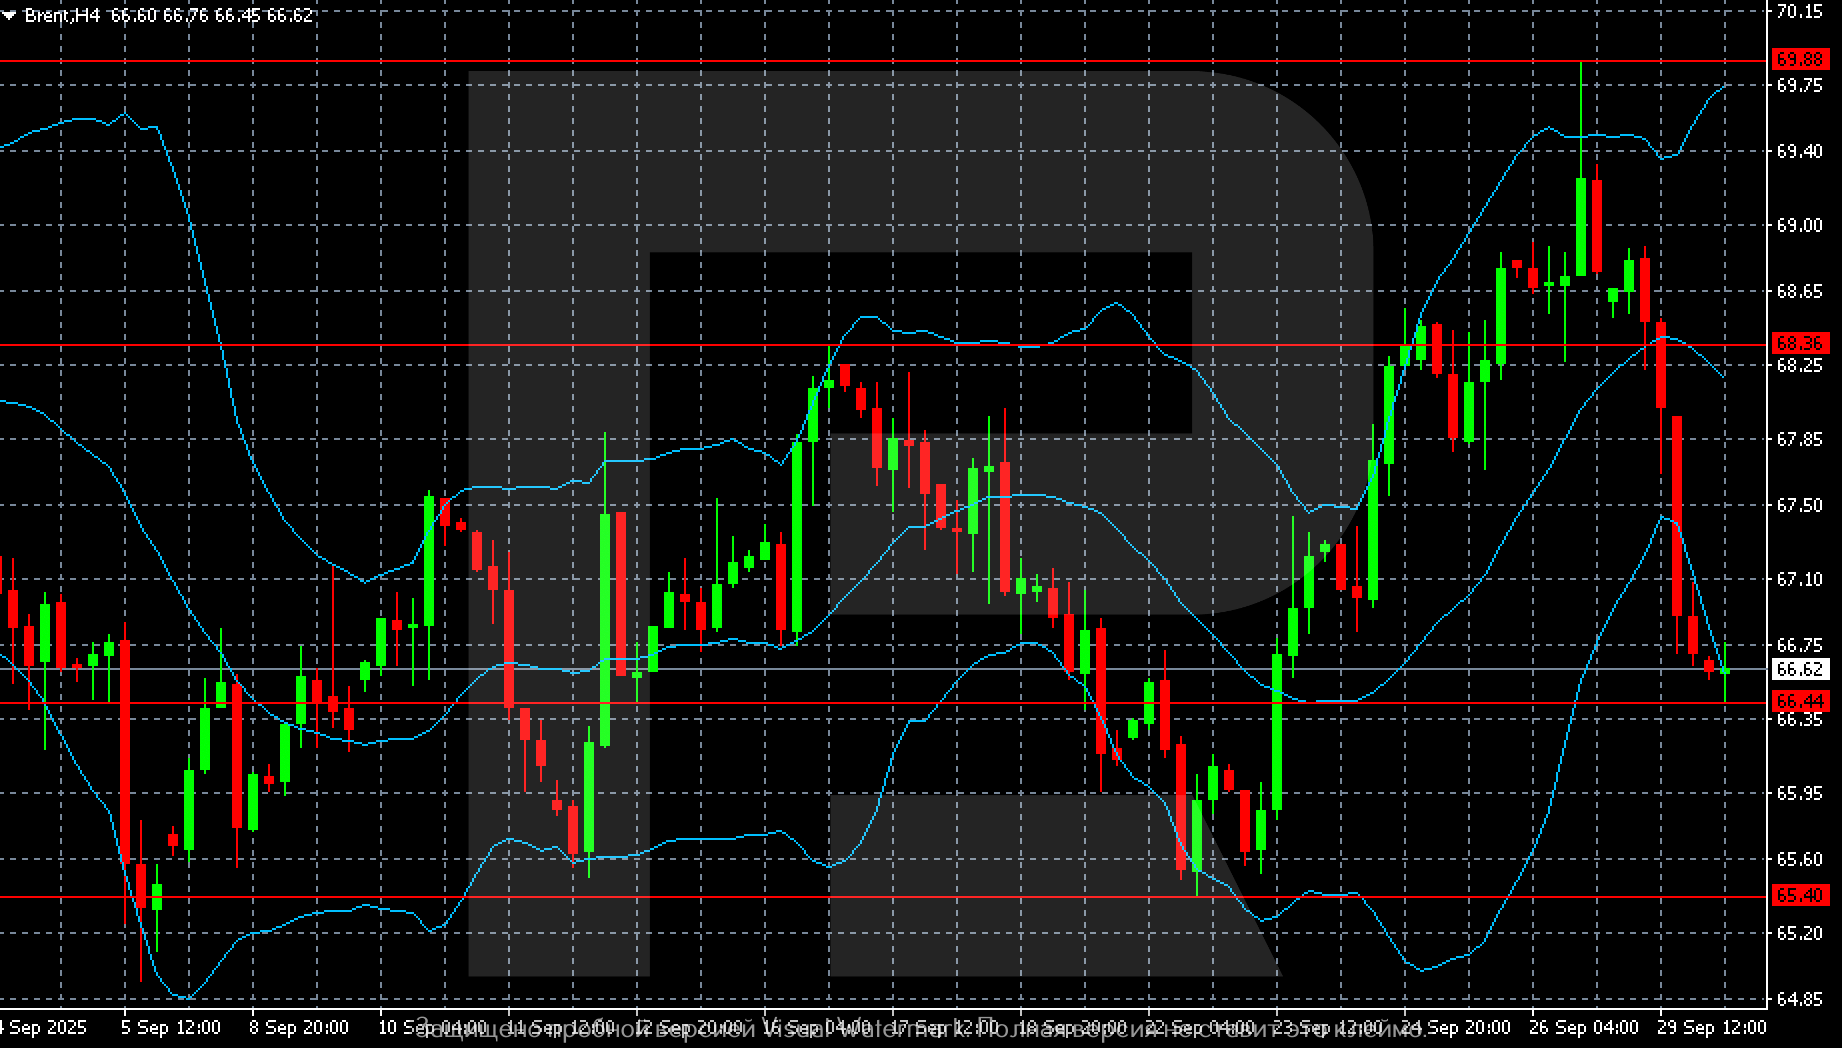
Task: Click the 26 Sep 04:00 time label
Action: 1583,1027
